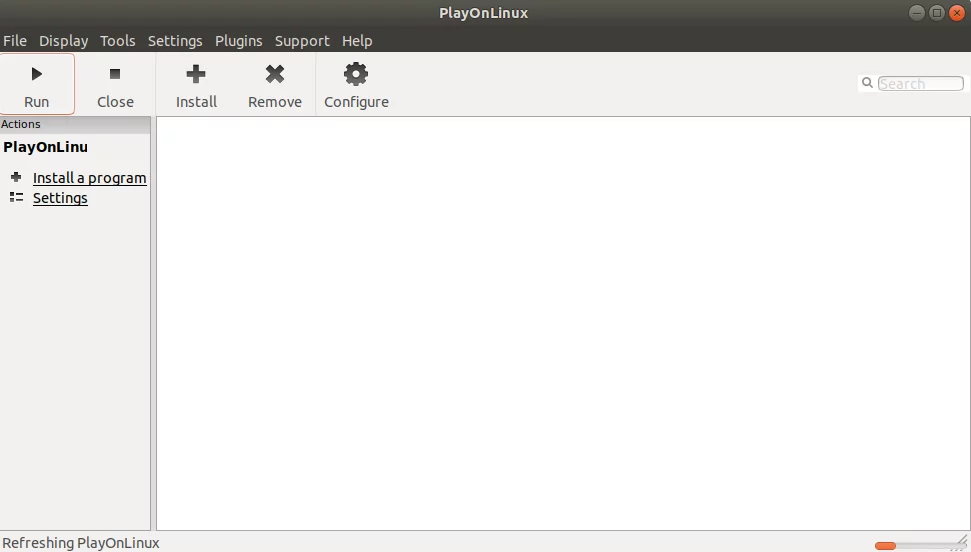Open the Plugins menu
This screenshot has height=552, width=971.
coord(238,41)
